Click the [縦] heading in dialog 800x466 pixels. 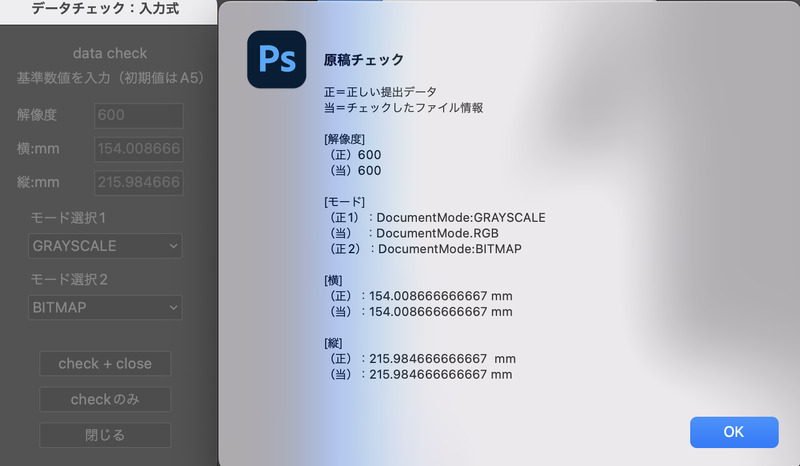click(x=333, y=343)
